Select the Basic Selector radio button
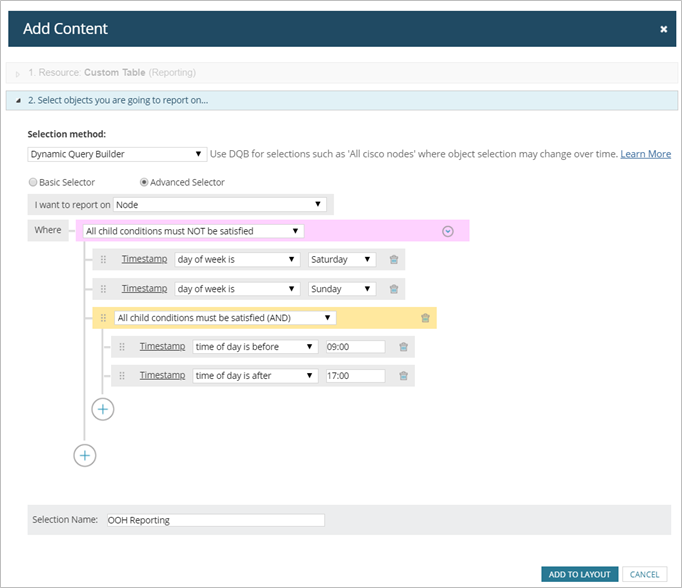This screenshot has width=682, height=588. click(33, 182)
